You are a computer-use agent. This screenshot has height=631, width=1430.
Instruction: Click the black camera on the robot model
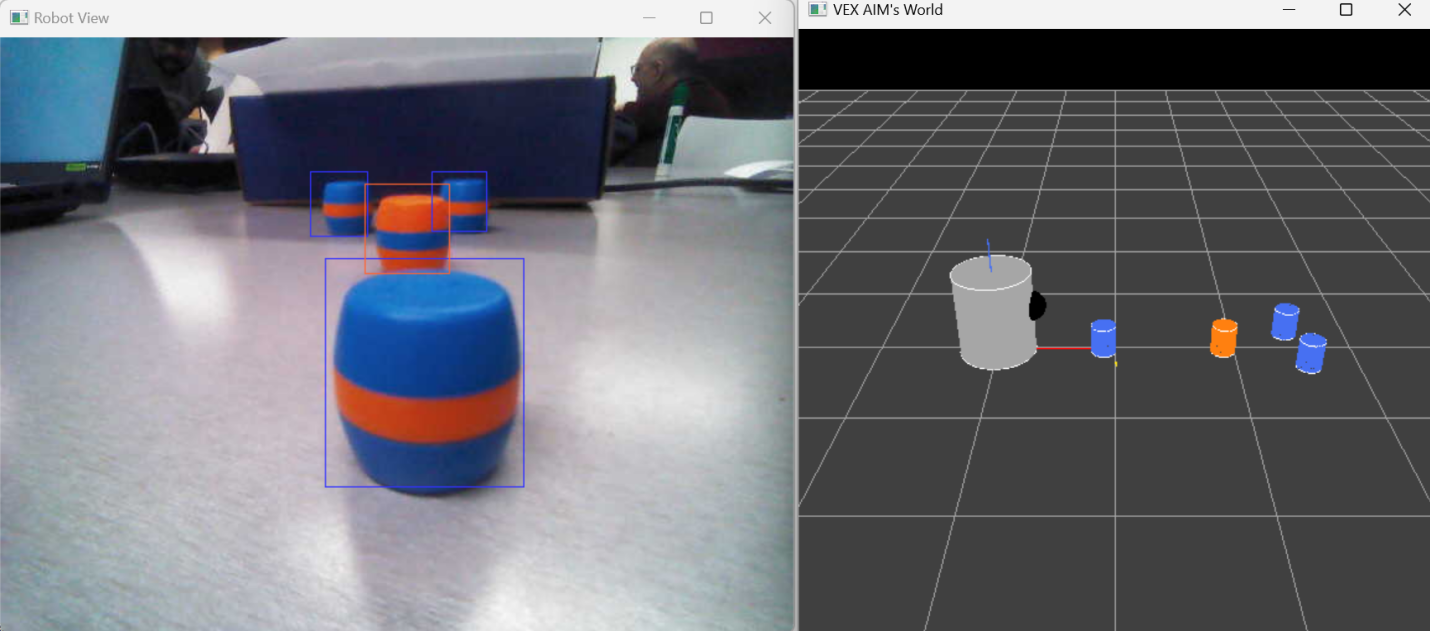tap(1037, 305)
